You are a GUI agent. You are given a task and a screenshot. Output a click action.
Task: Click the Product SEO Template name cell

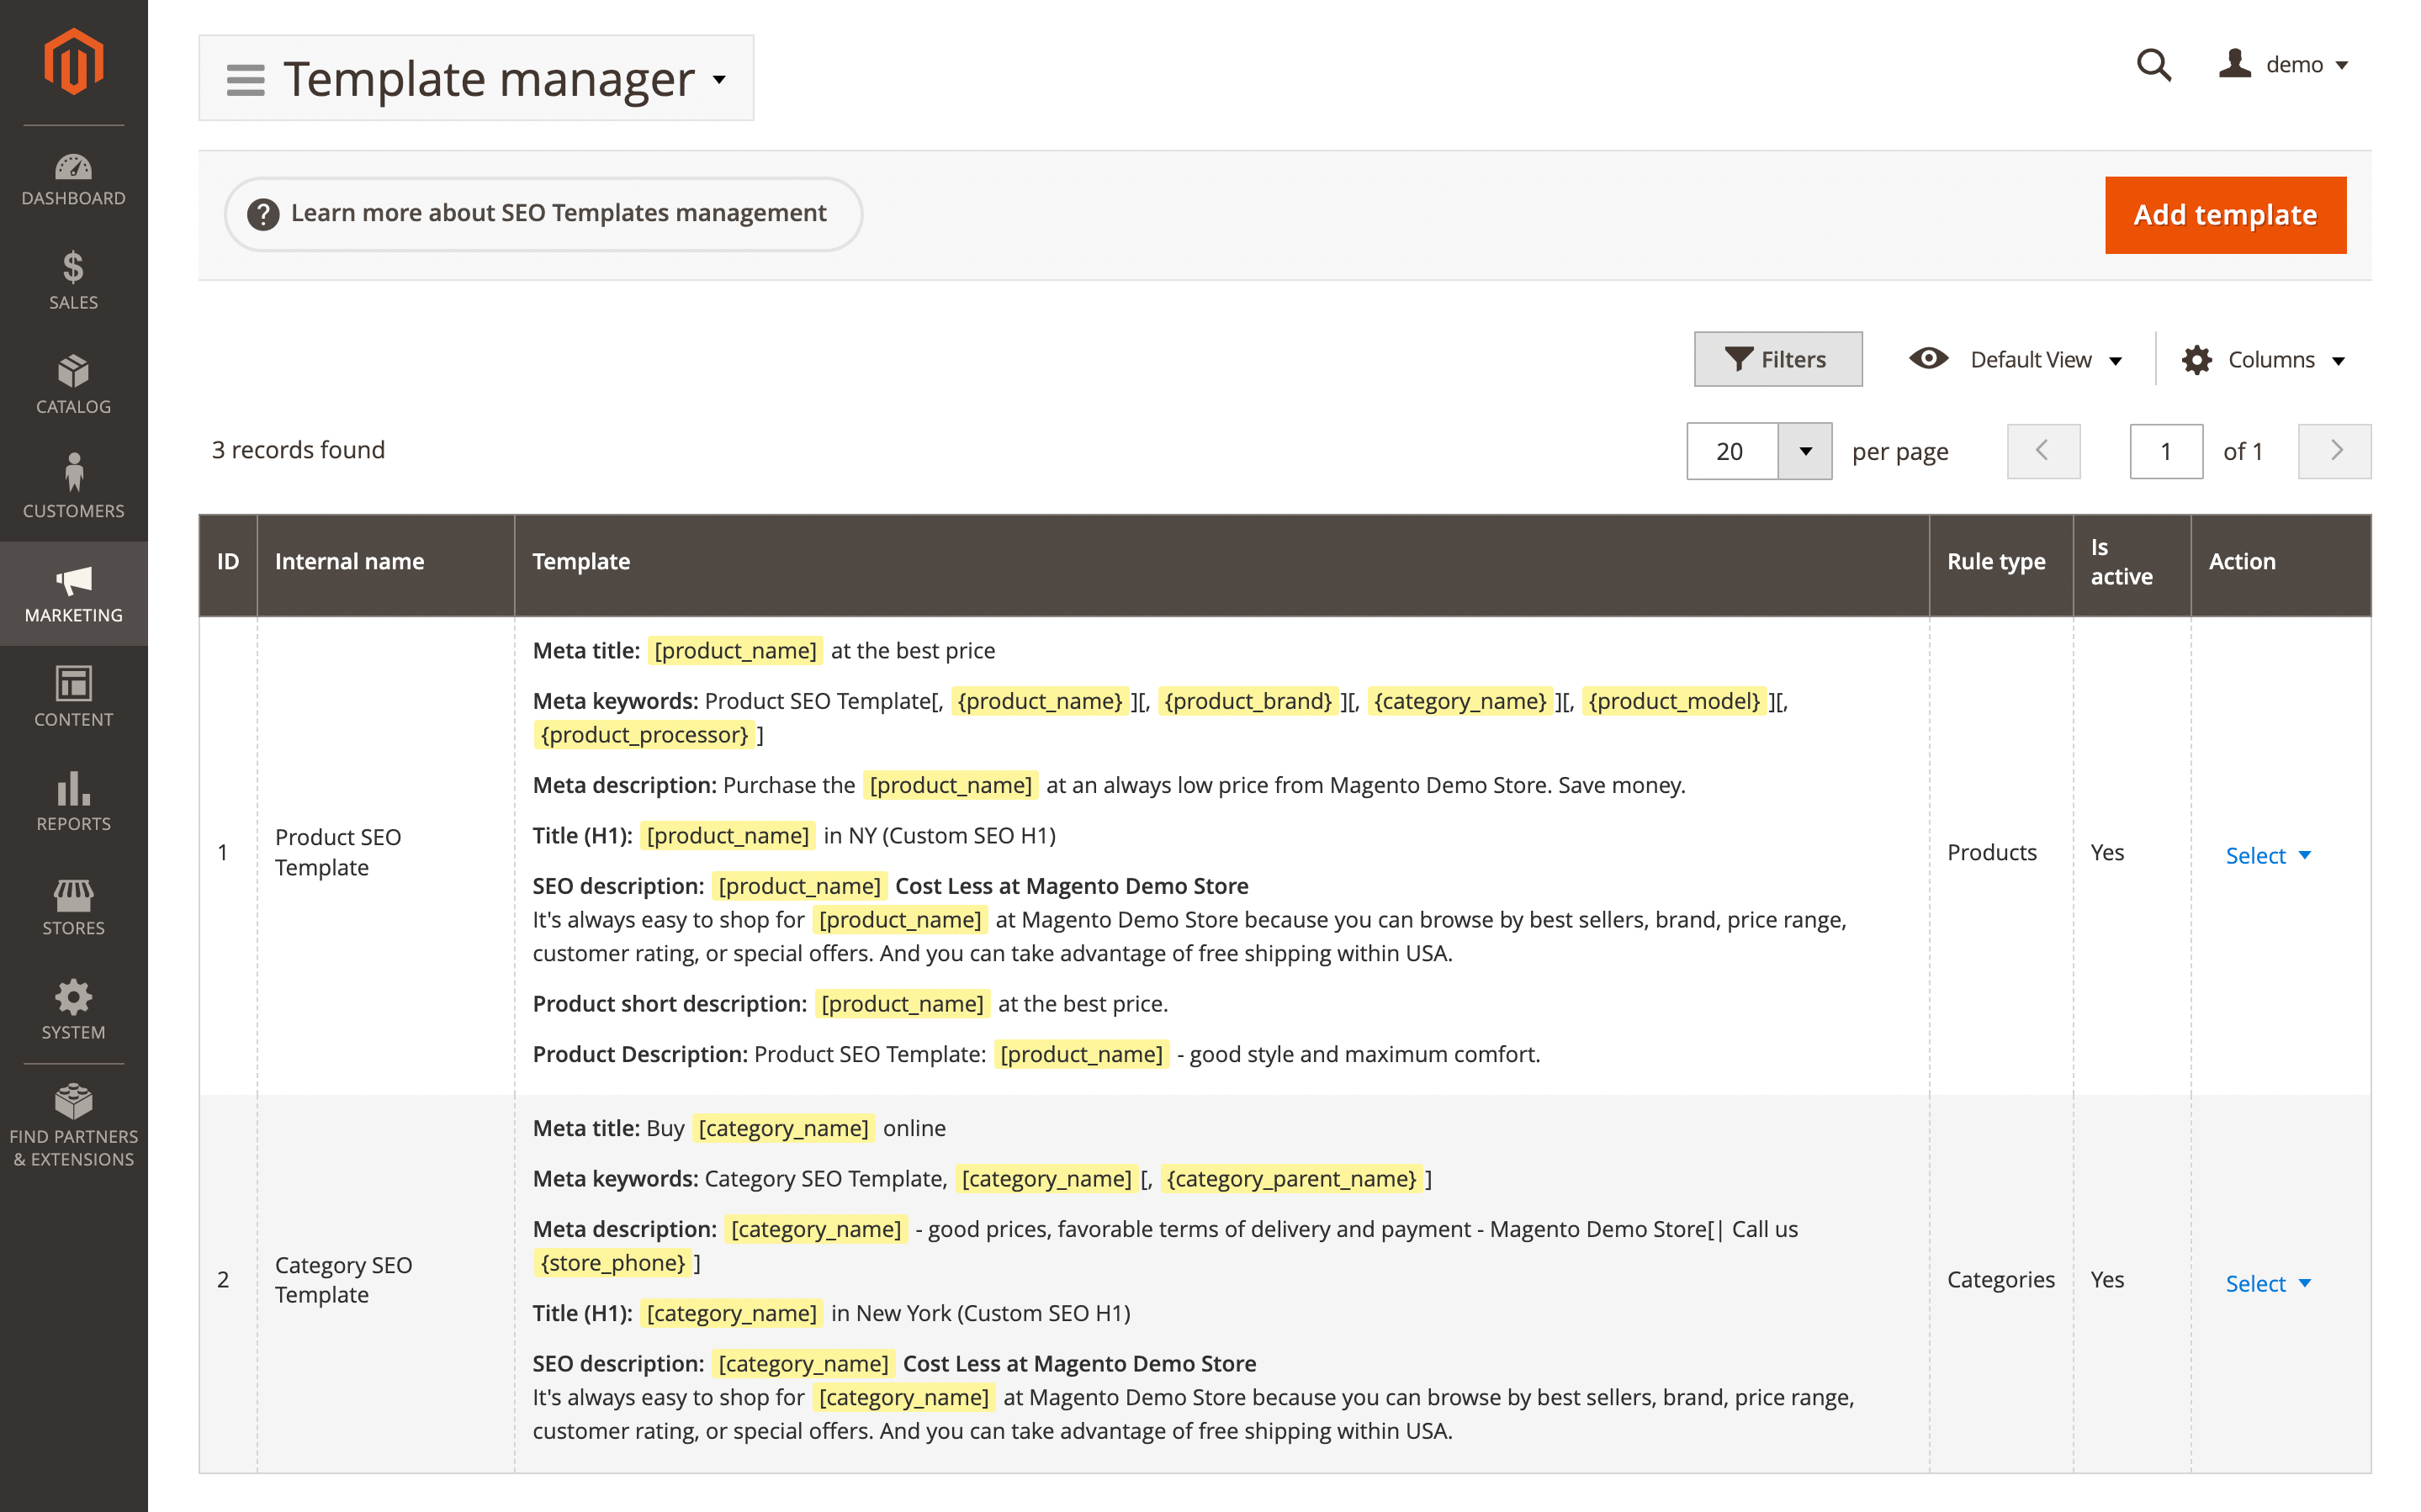pyautogui.click(x=386, y=855)
